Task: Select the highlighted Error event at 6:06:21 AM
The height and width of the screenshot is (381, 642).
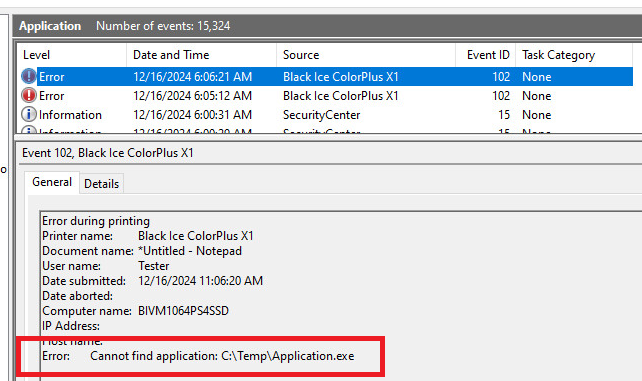Action: (326, 77)
